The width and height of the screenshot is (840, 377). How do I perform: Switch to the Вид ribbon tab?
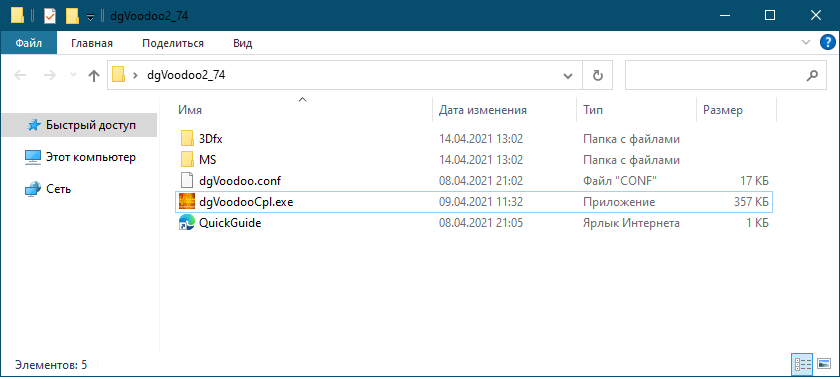(243, 43)
